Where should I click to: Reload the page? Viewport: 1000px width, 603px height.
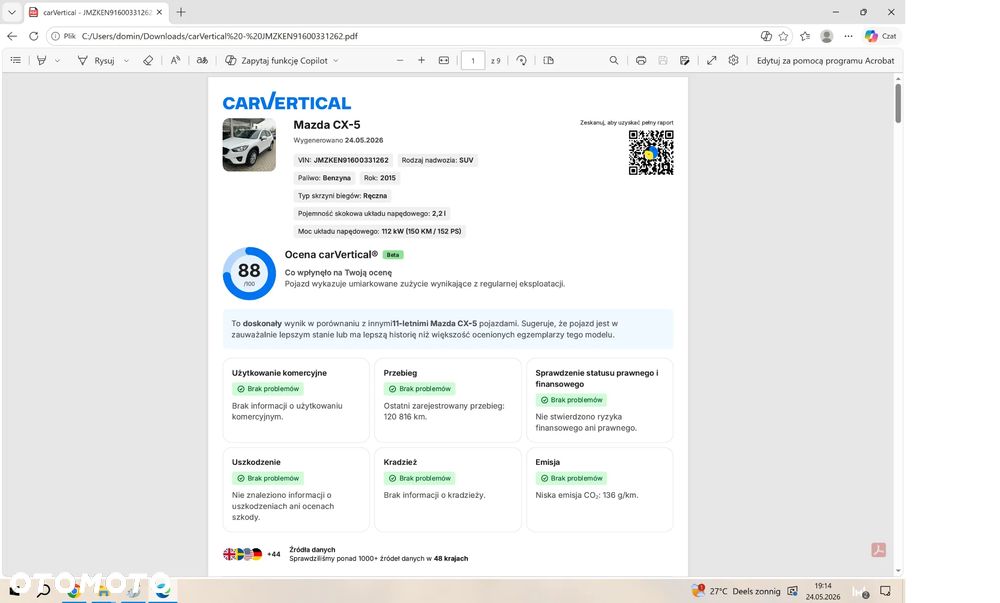tap(34, 36)
